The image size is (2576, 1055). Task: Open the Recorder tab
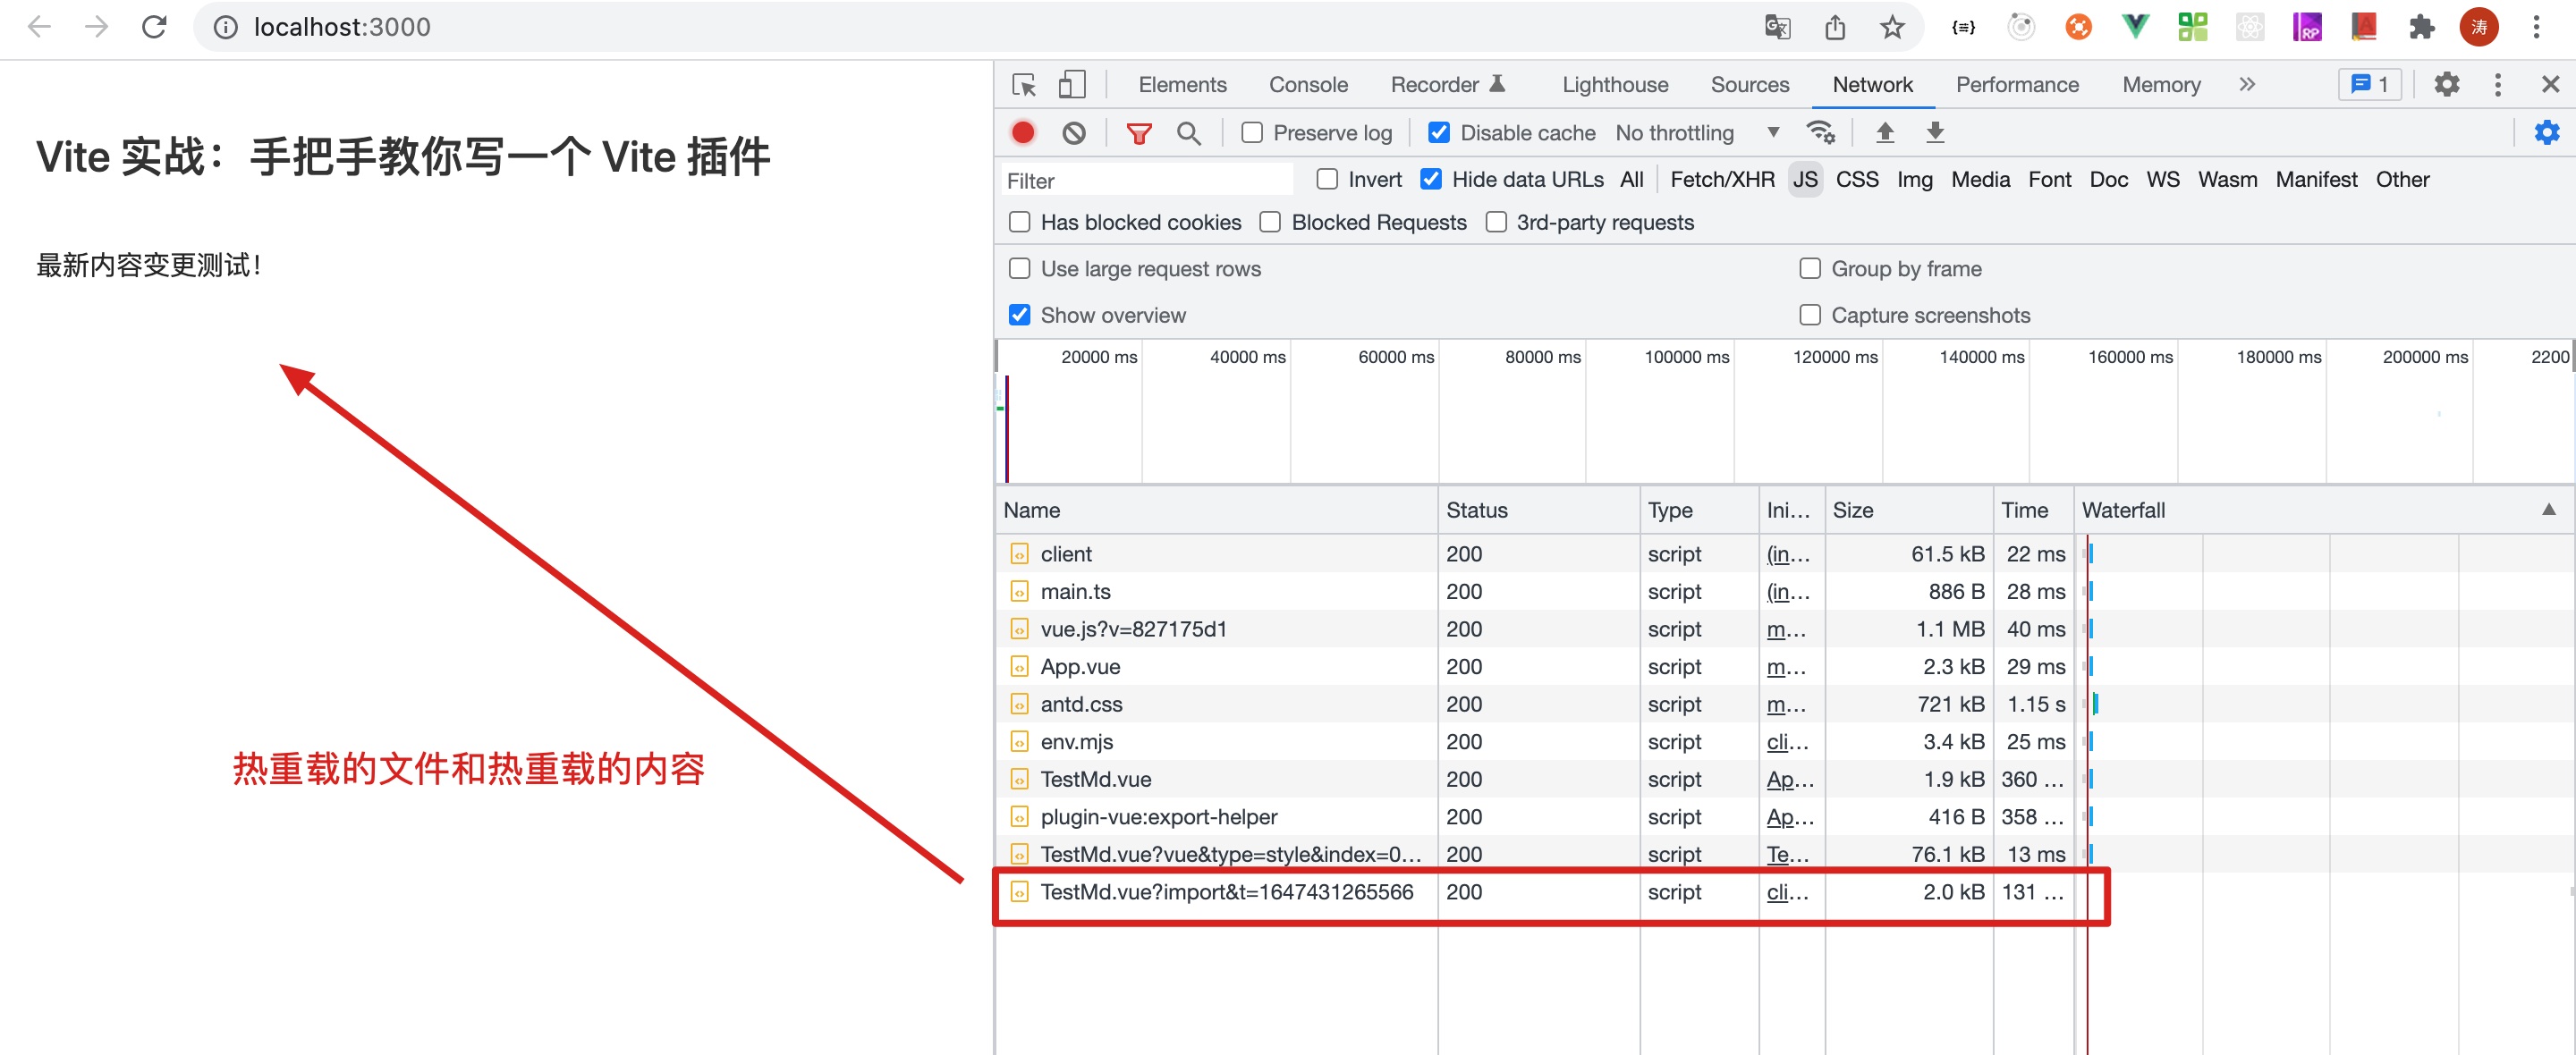(x=1447, y=85)
